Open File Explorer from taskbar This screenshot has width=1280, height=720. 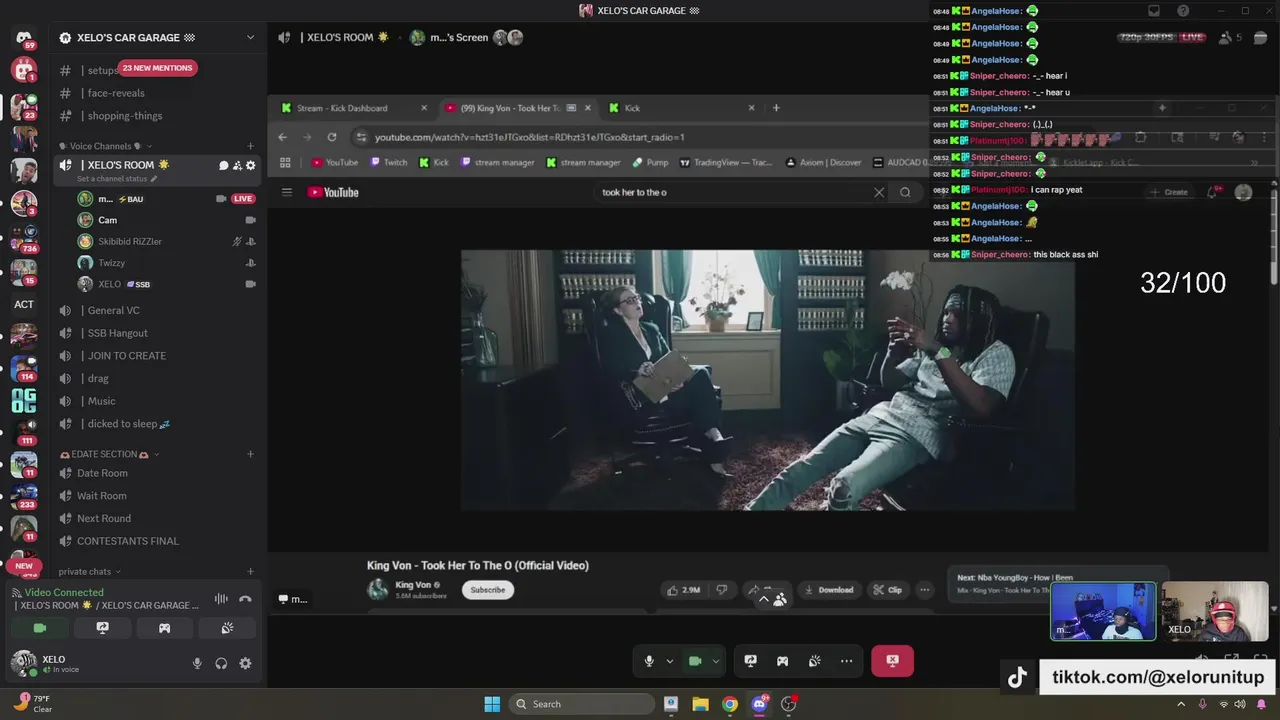click(x=700, y=704)
